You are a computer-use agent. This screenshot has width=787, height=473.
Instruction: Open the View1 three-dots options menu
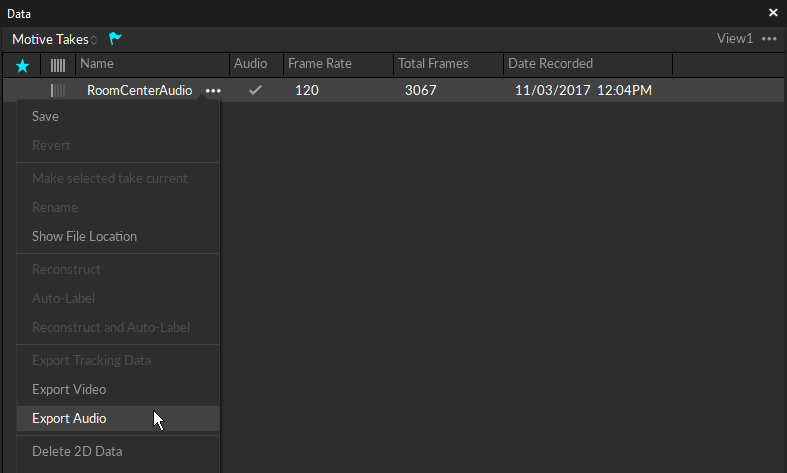coord(769,39)
